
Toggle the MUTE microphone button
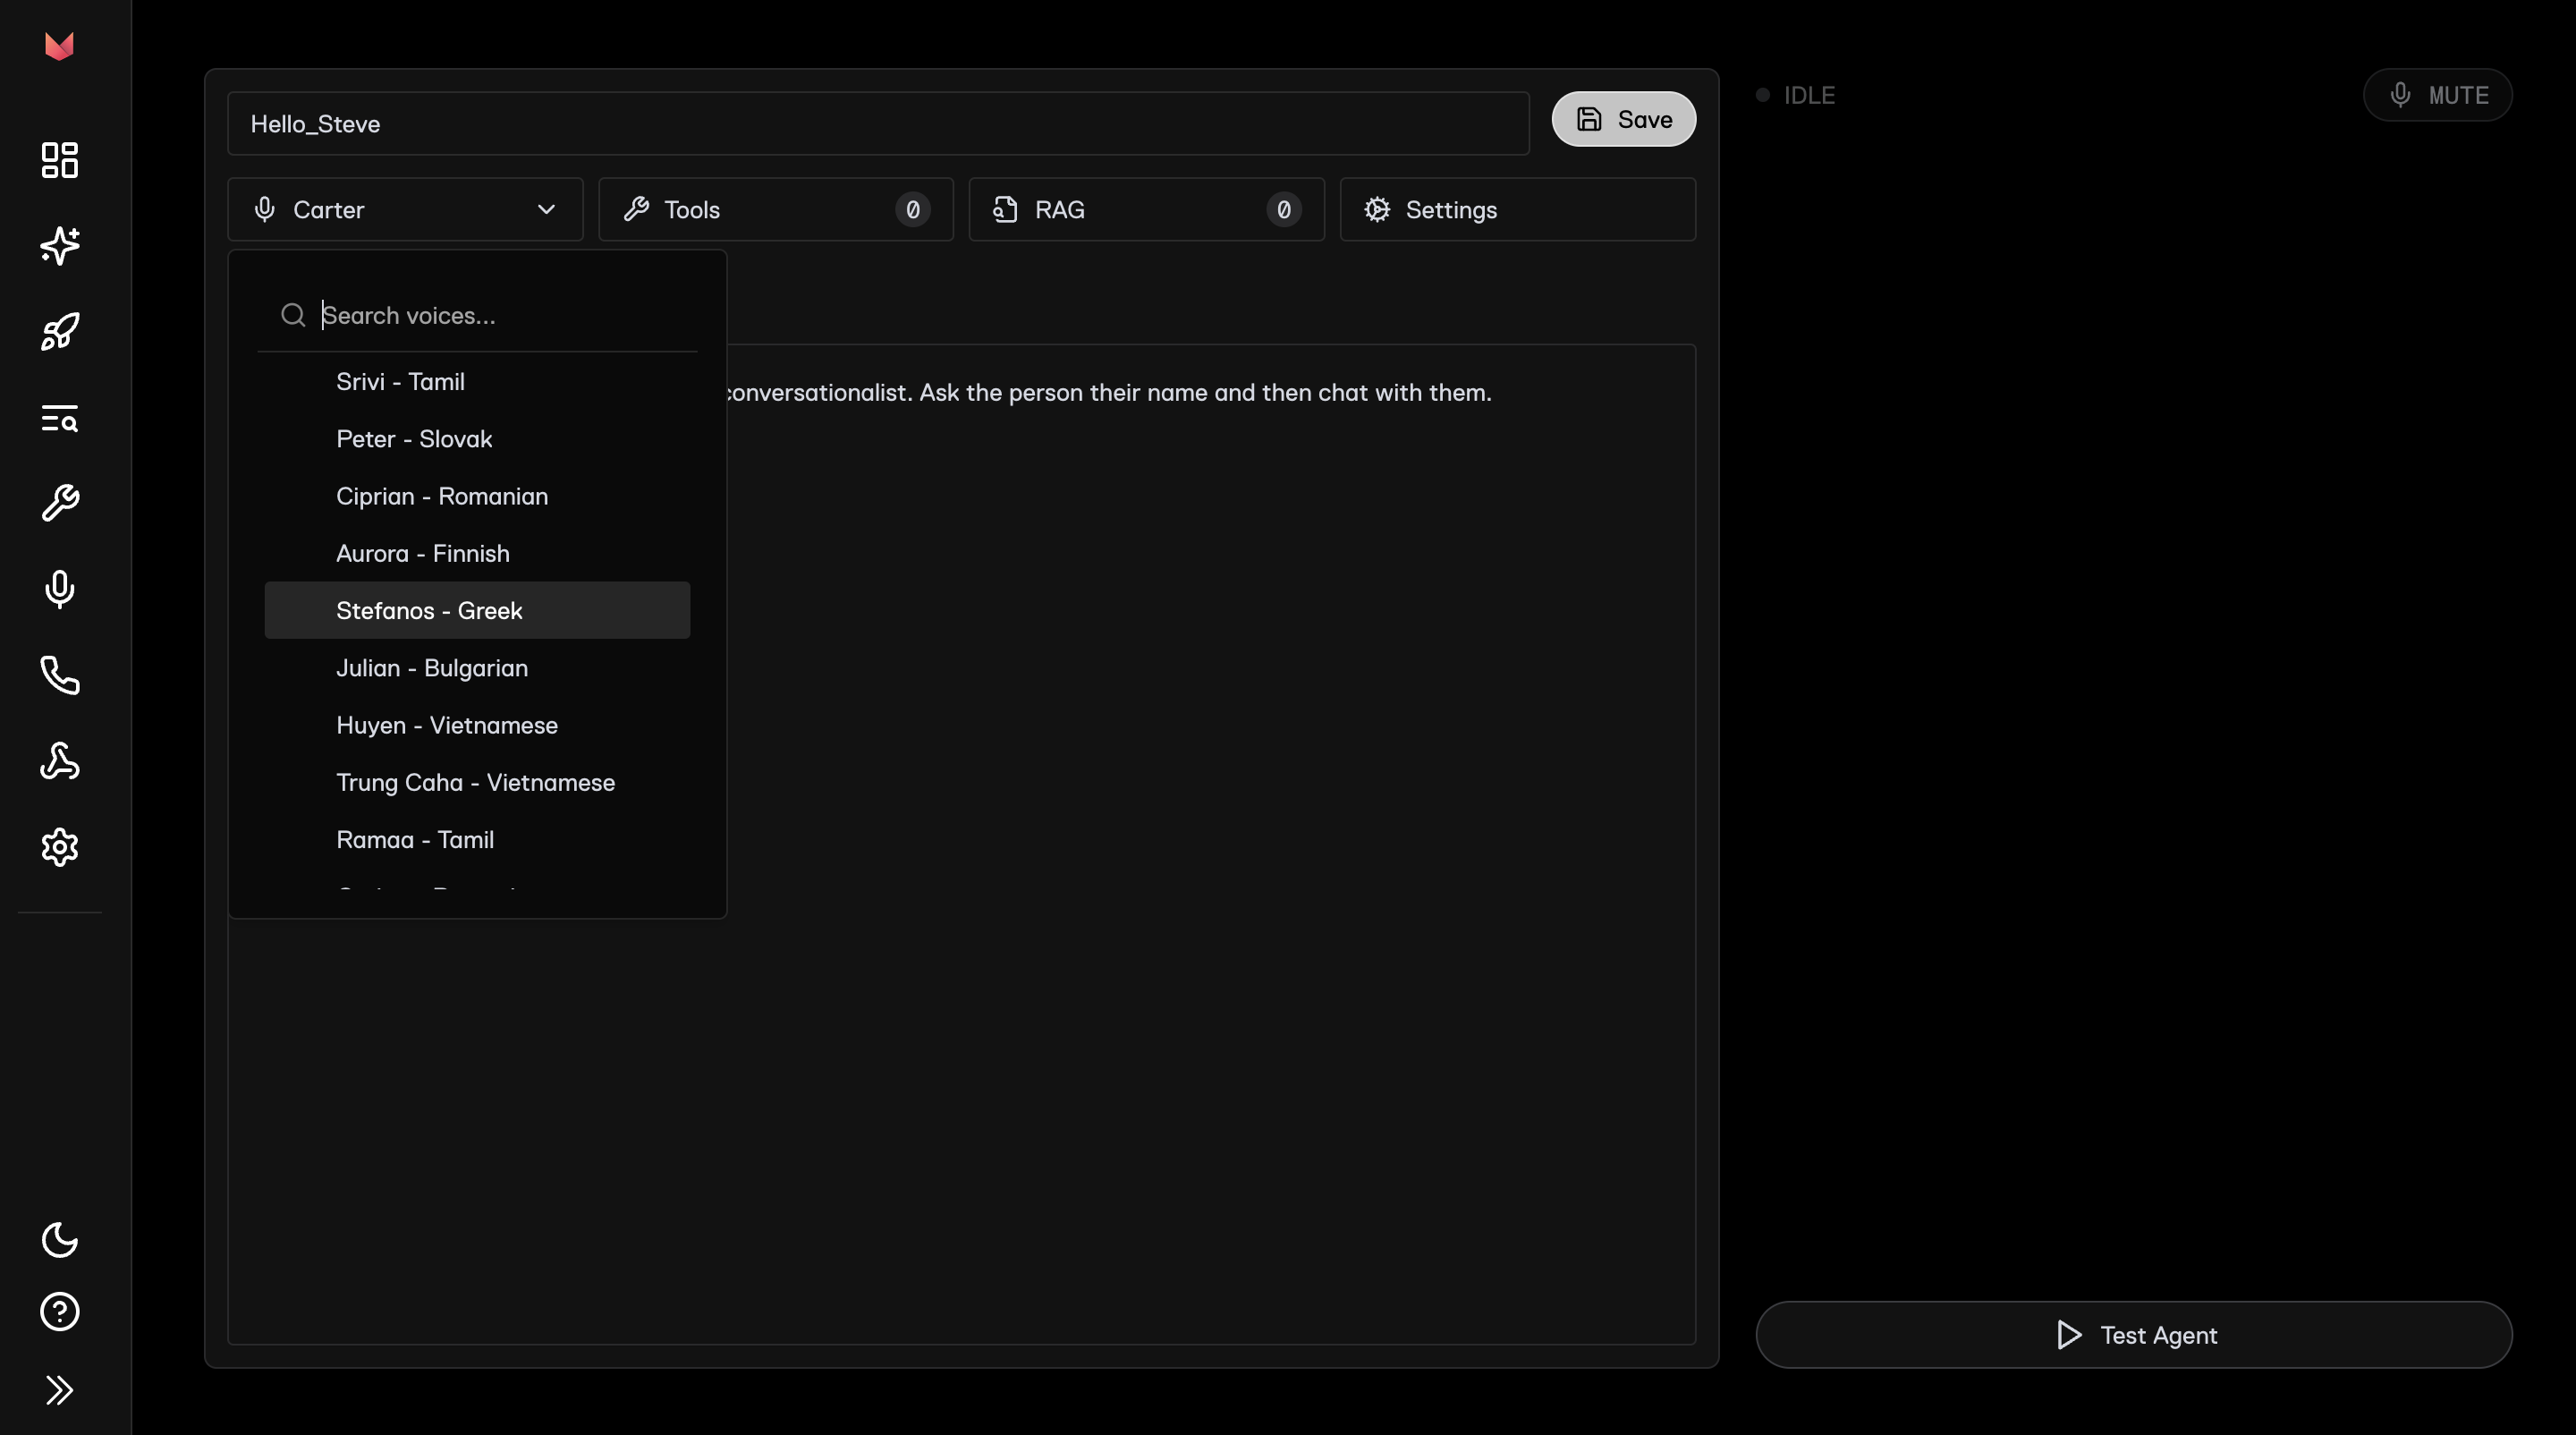[2437, 95]
